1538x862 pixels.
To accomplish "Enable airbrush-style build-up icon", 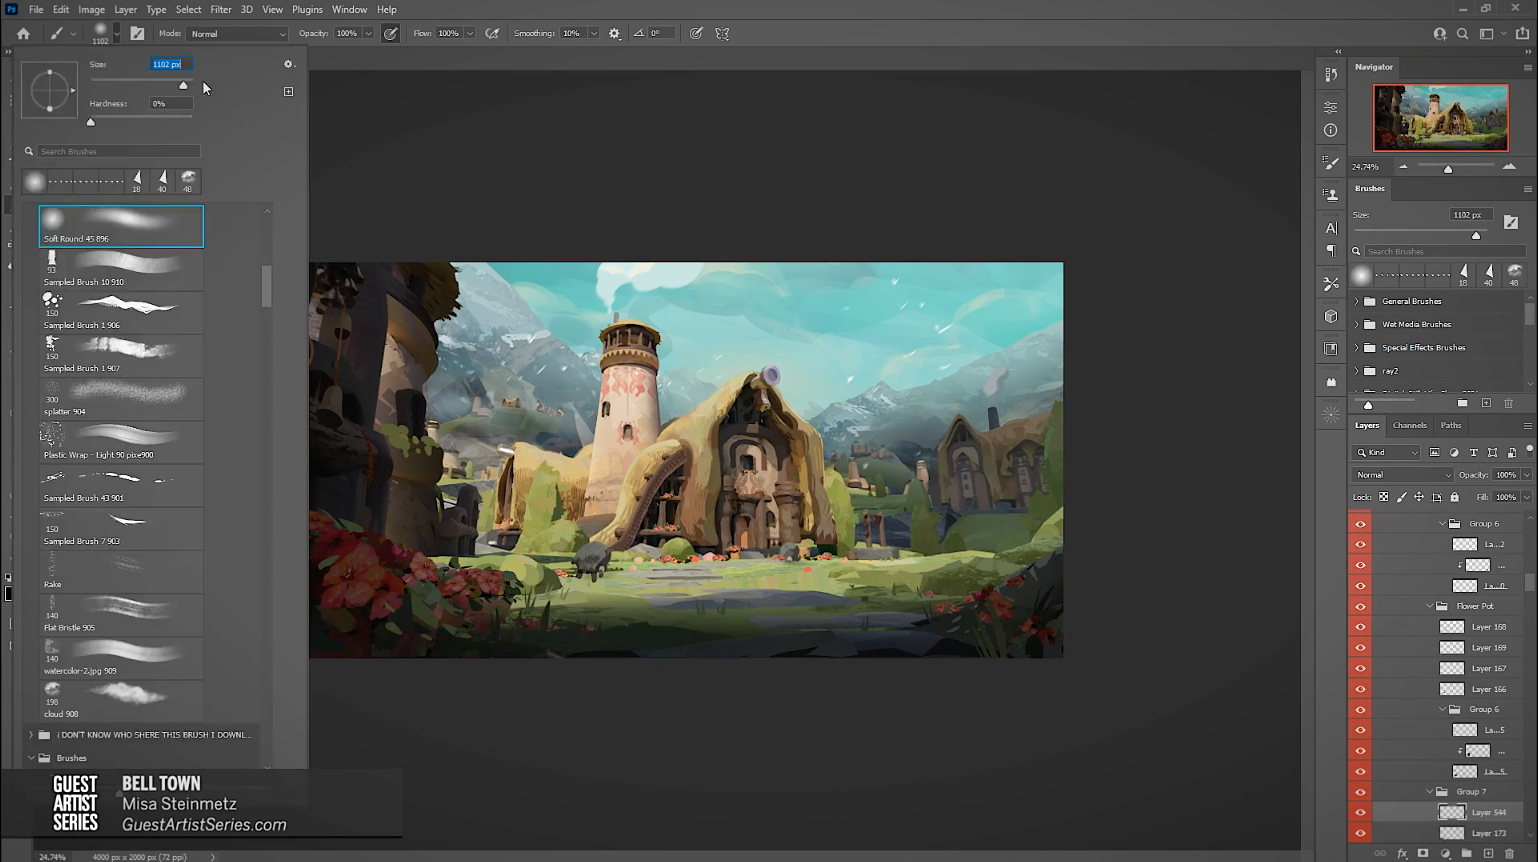I will [x=493, y=33].
